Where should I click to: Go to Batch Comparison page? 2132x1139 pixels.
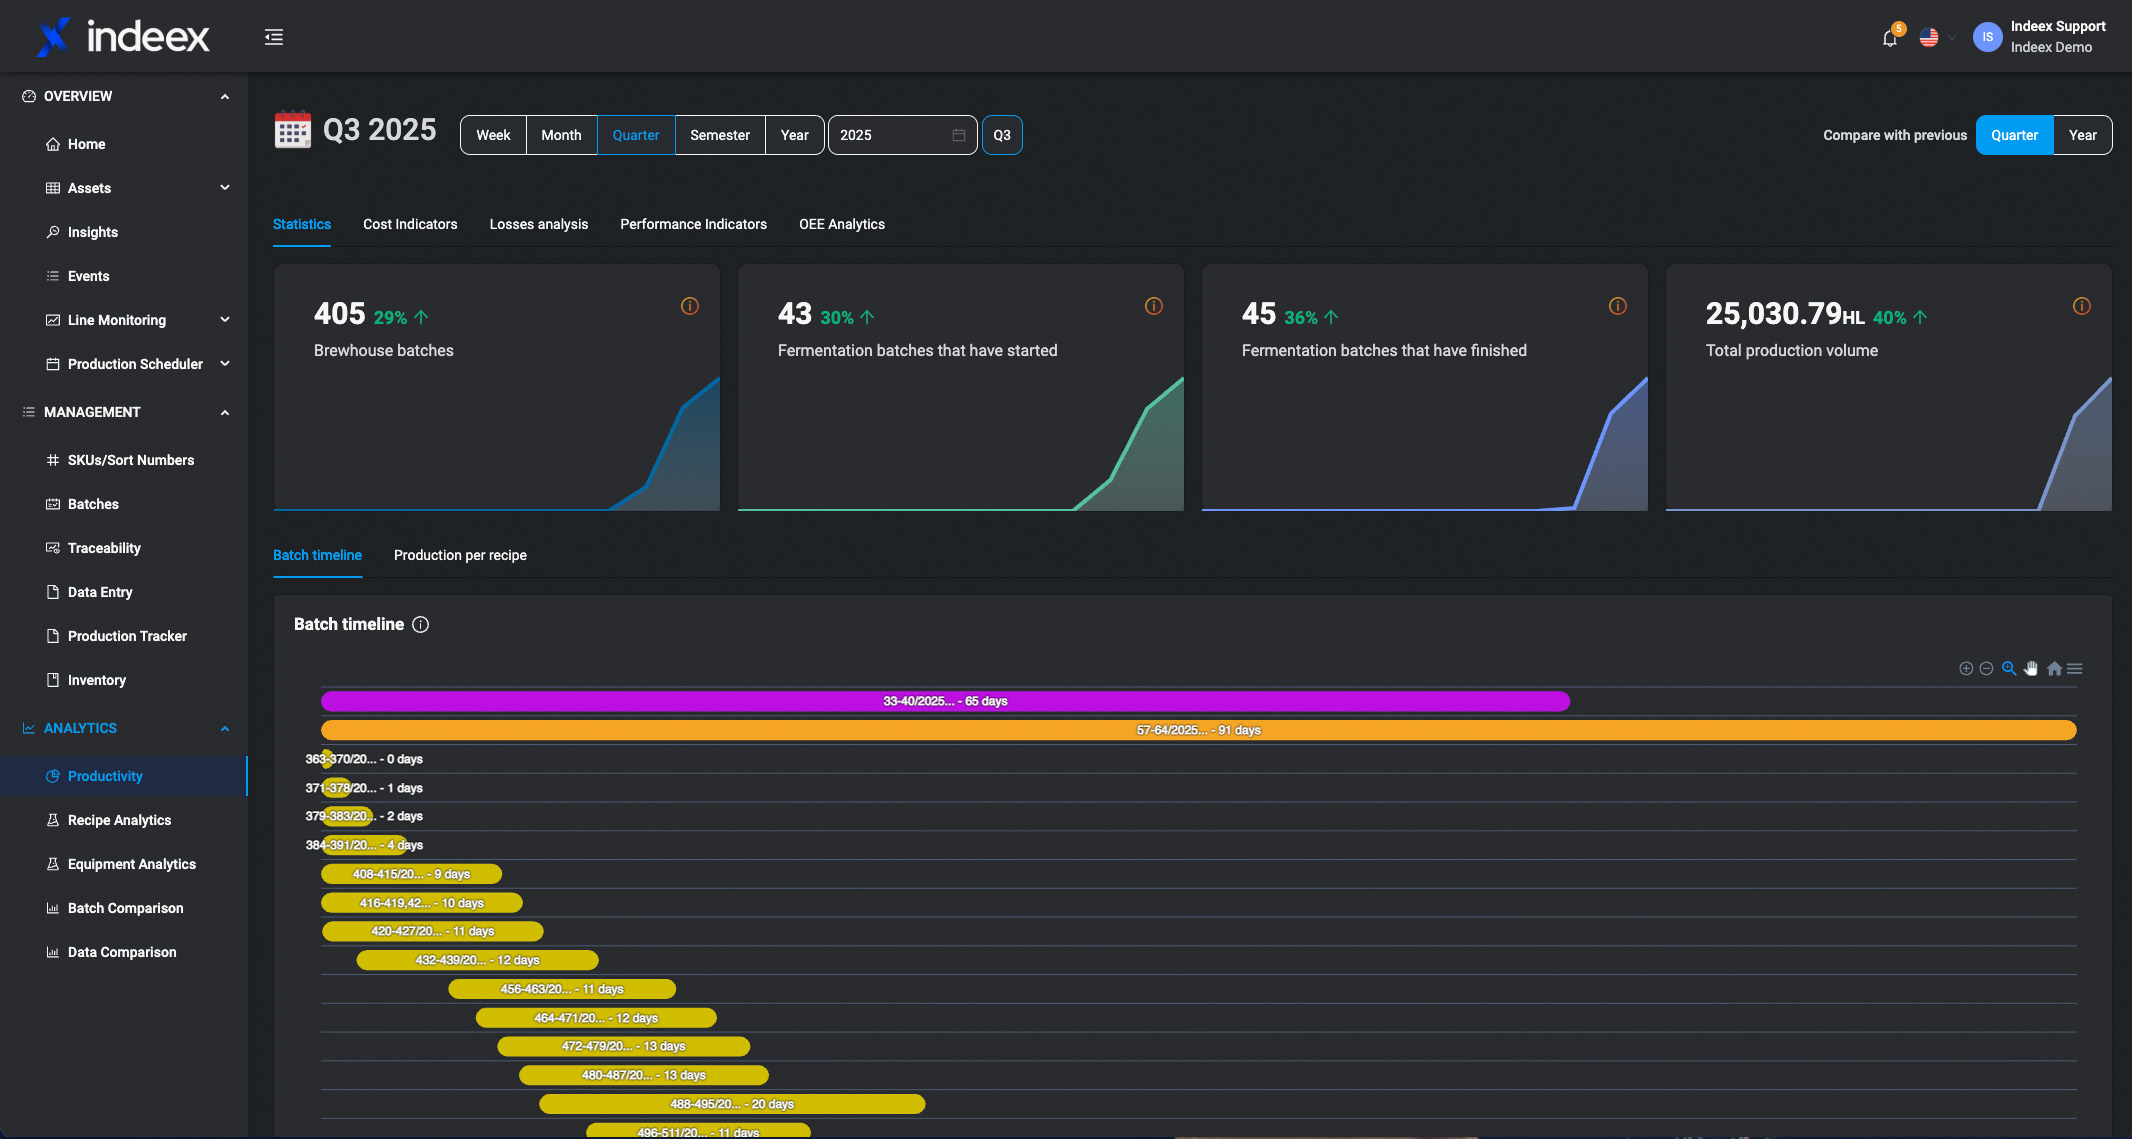coord(125,908)
